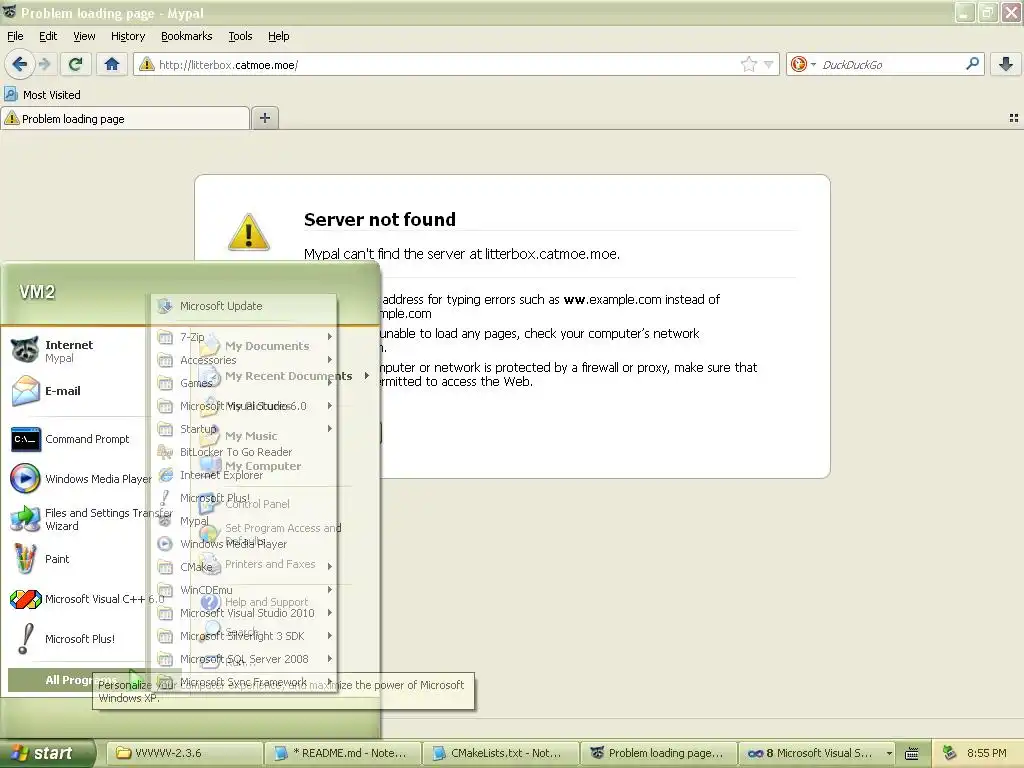1024x768 pixels.
Task: Go back with the Back arrow button
Action: 20,64
